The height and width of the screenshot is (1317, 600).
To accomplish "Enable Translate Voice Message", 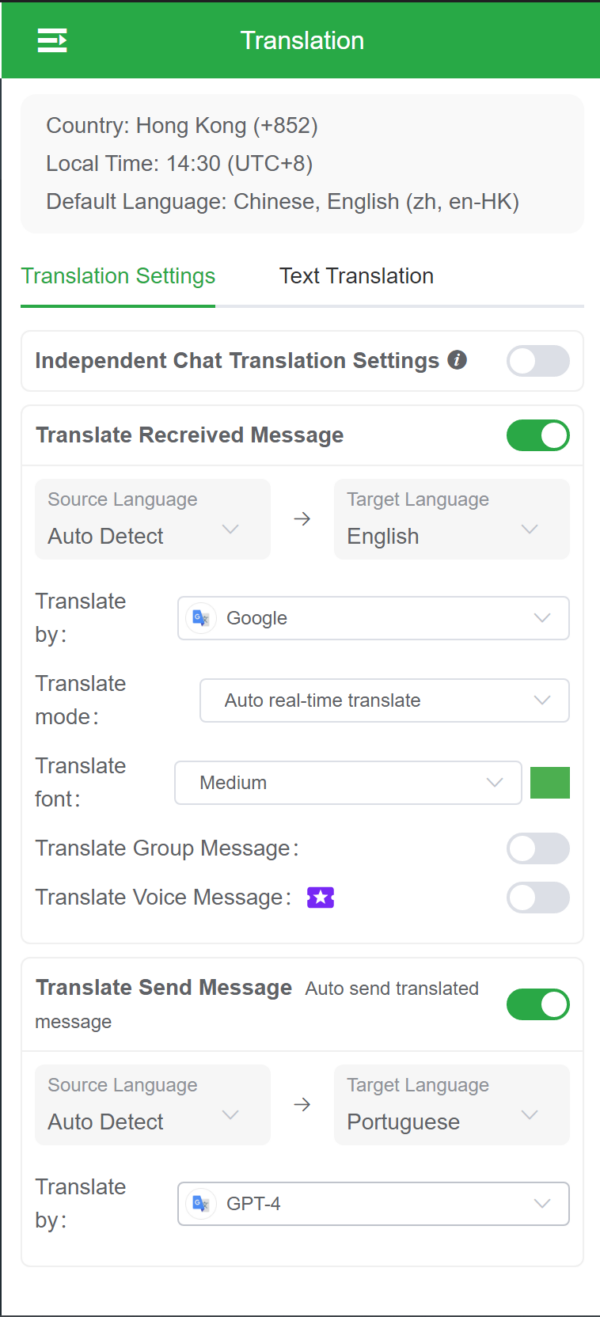I will (x=537, y=897).
